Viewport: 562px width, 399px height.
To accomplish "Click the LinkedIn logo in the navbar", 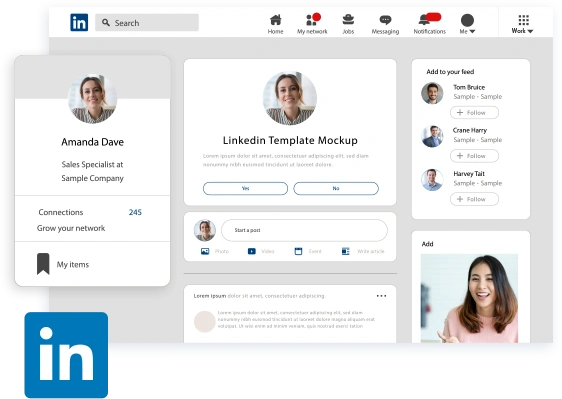I will click(x=79, y=23).
